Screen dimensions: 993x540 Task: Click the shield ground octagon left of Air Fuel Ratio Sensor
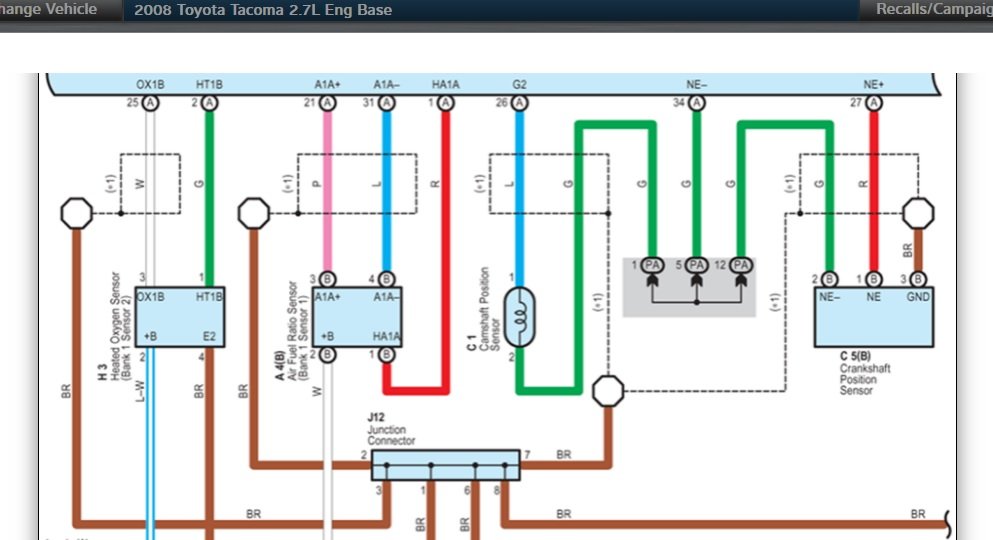[x=254, y=213]
